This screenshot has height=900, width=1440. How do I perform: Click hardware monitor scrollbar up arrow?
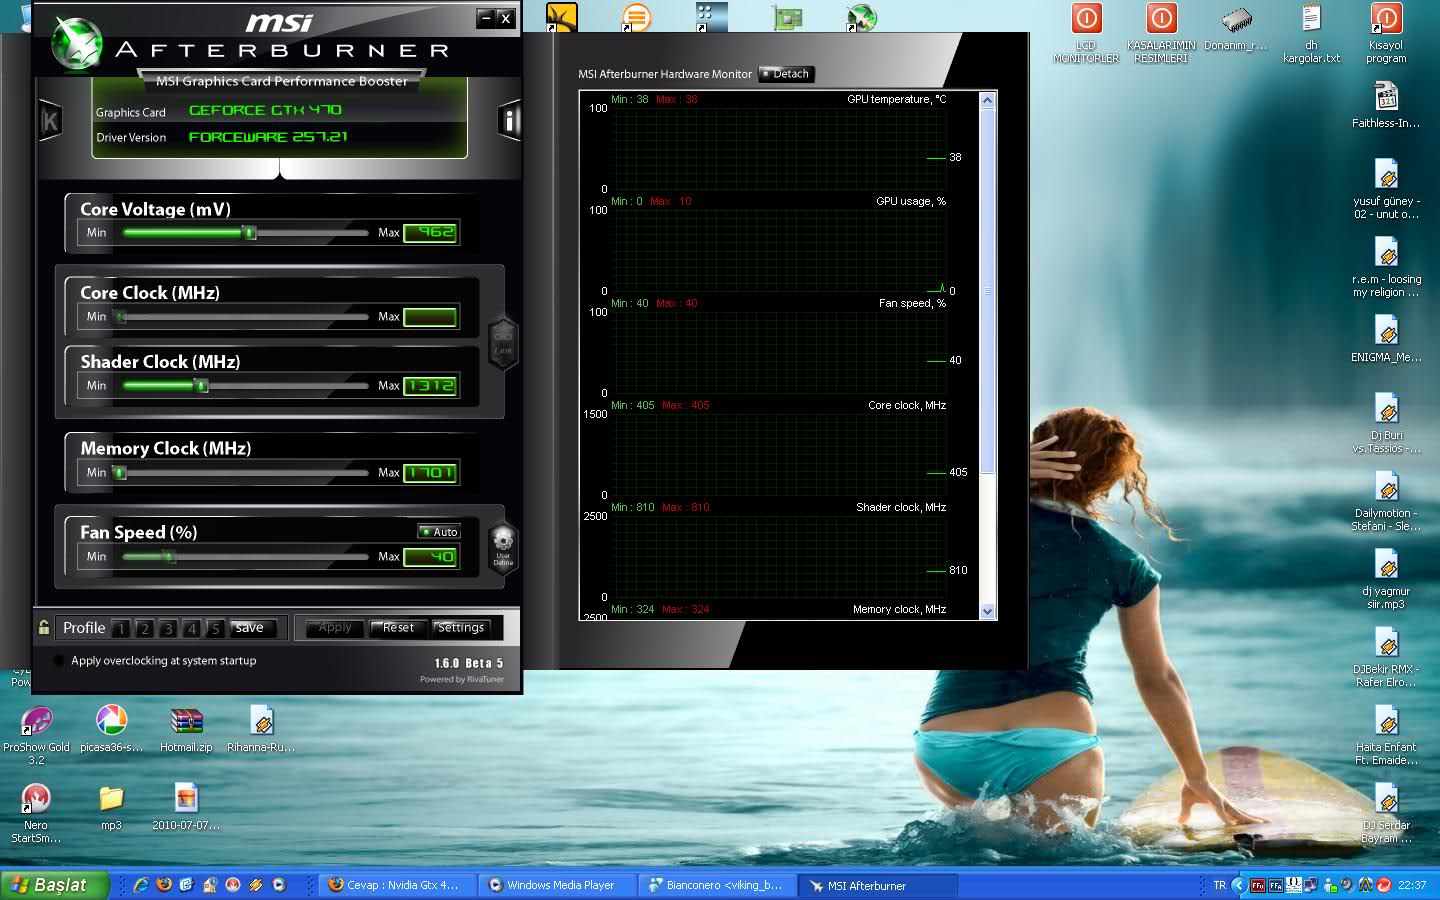pyautogui.click(x=988, y=100)
